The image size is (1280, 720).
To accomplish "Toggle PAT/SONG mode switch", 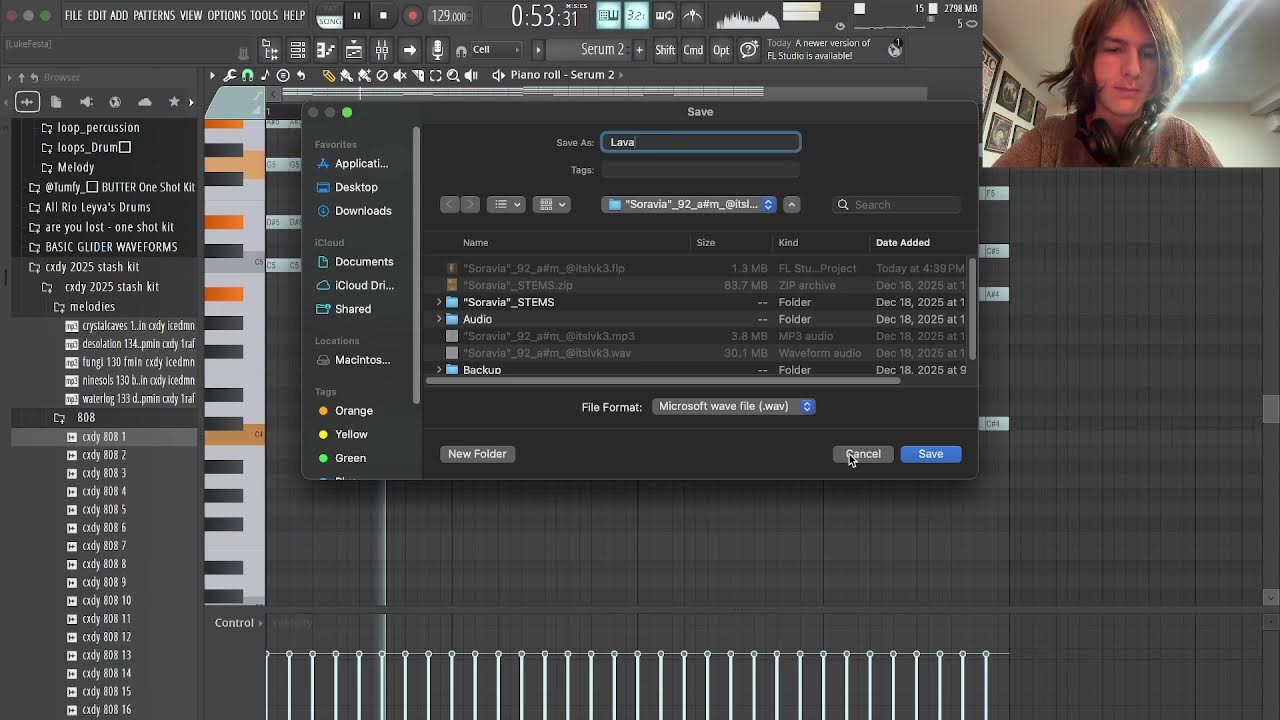I will (329, 16).
